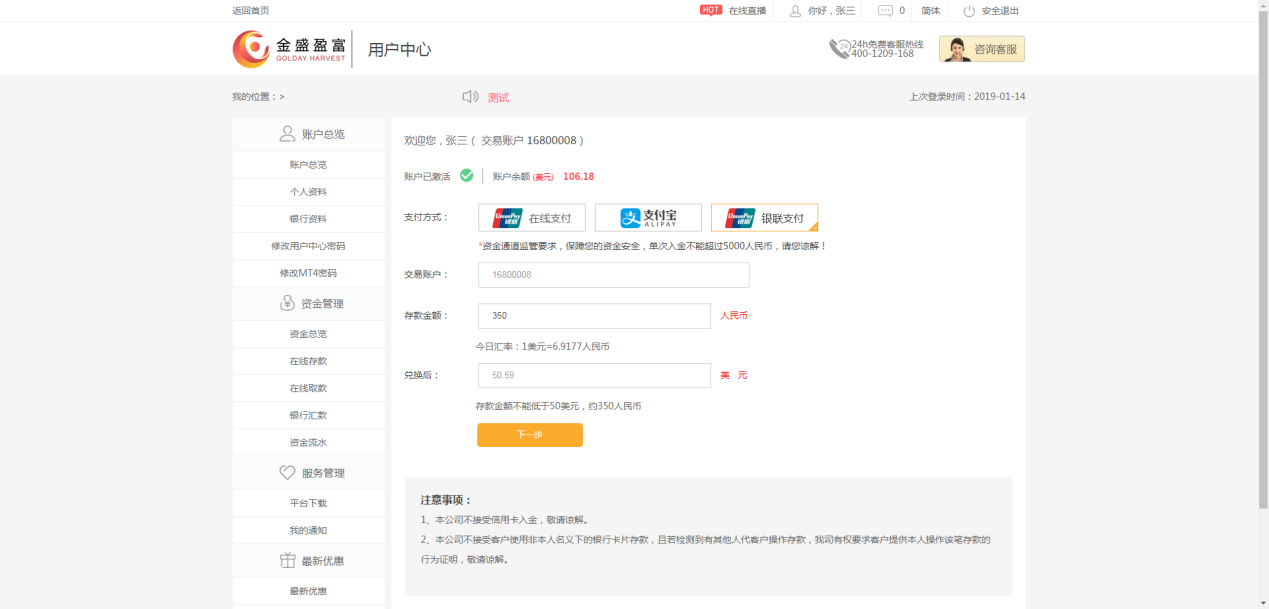Click the person icon beside 账户总览 header

(x=287, y=134)
